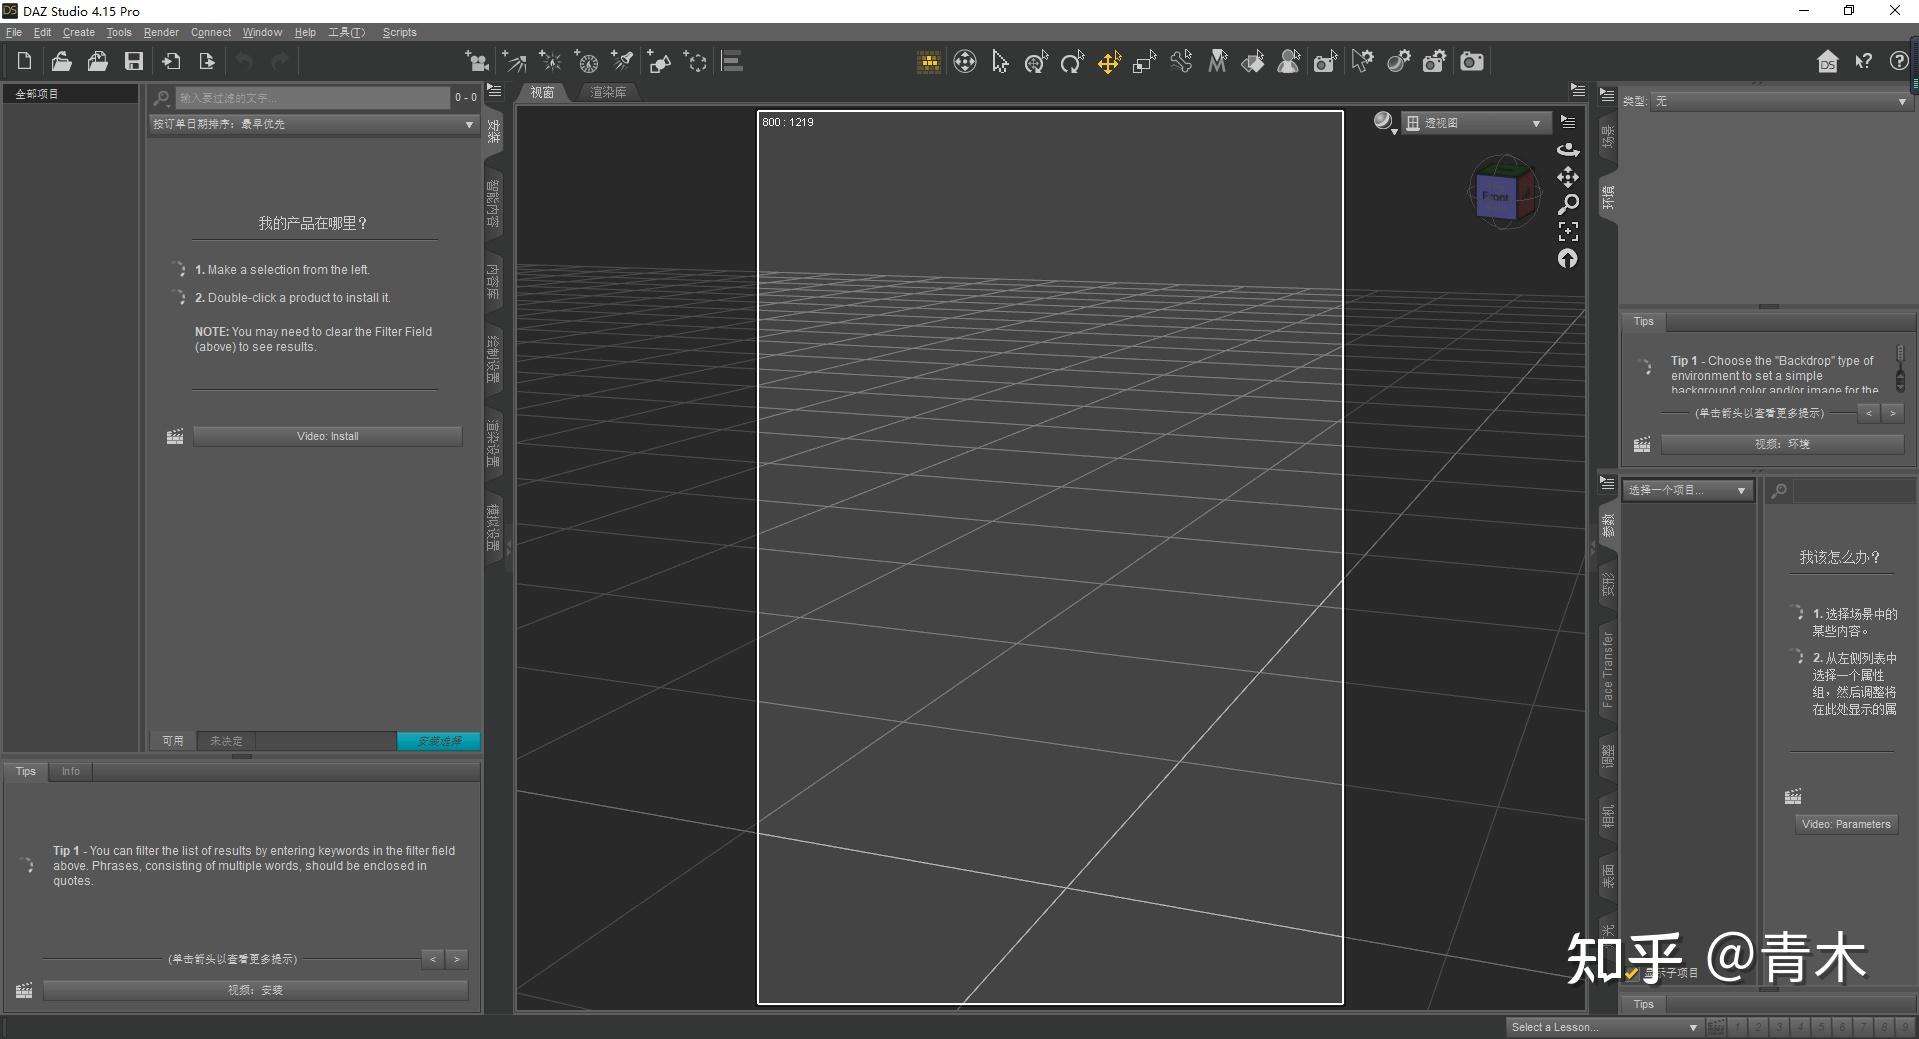Image resolution: width=1919 pixels, height=1039 pixels.
Task: Create a new spotlight from the toolbar
Action: [x=623, y=62]
